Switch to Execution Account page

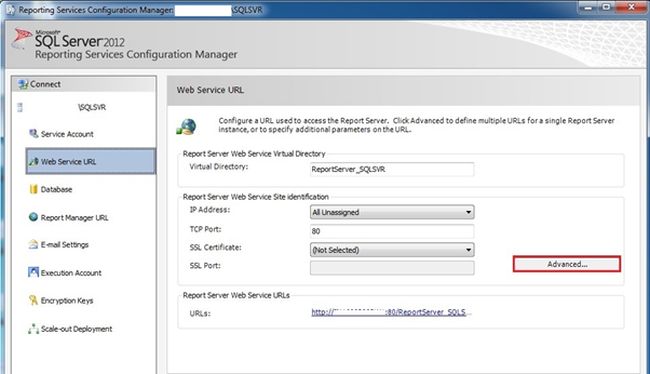[x=71, y=273]
